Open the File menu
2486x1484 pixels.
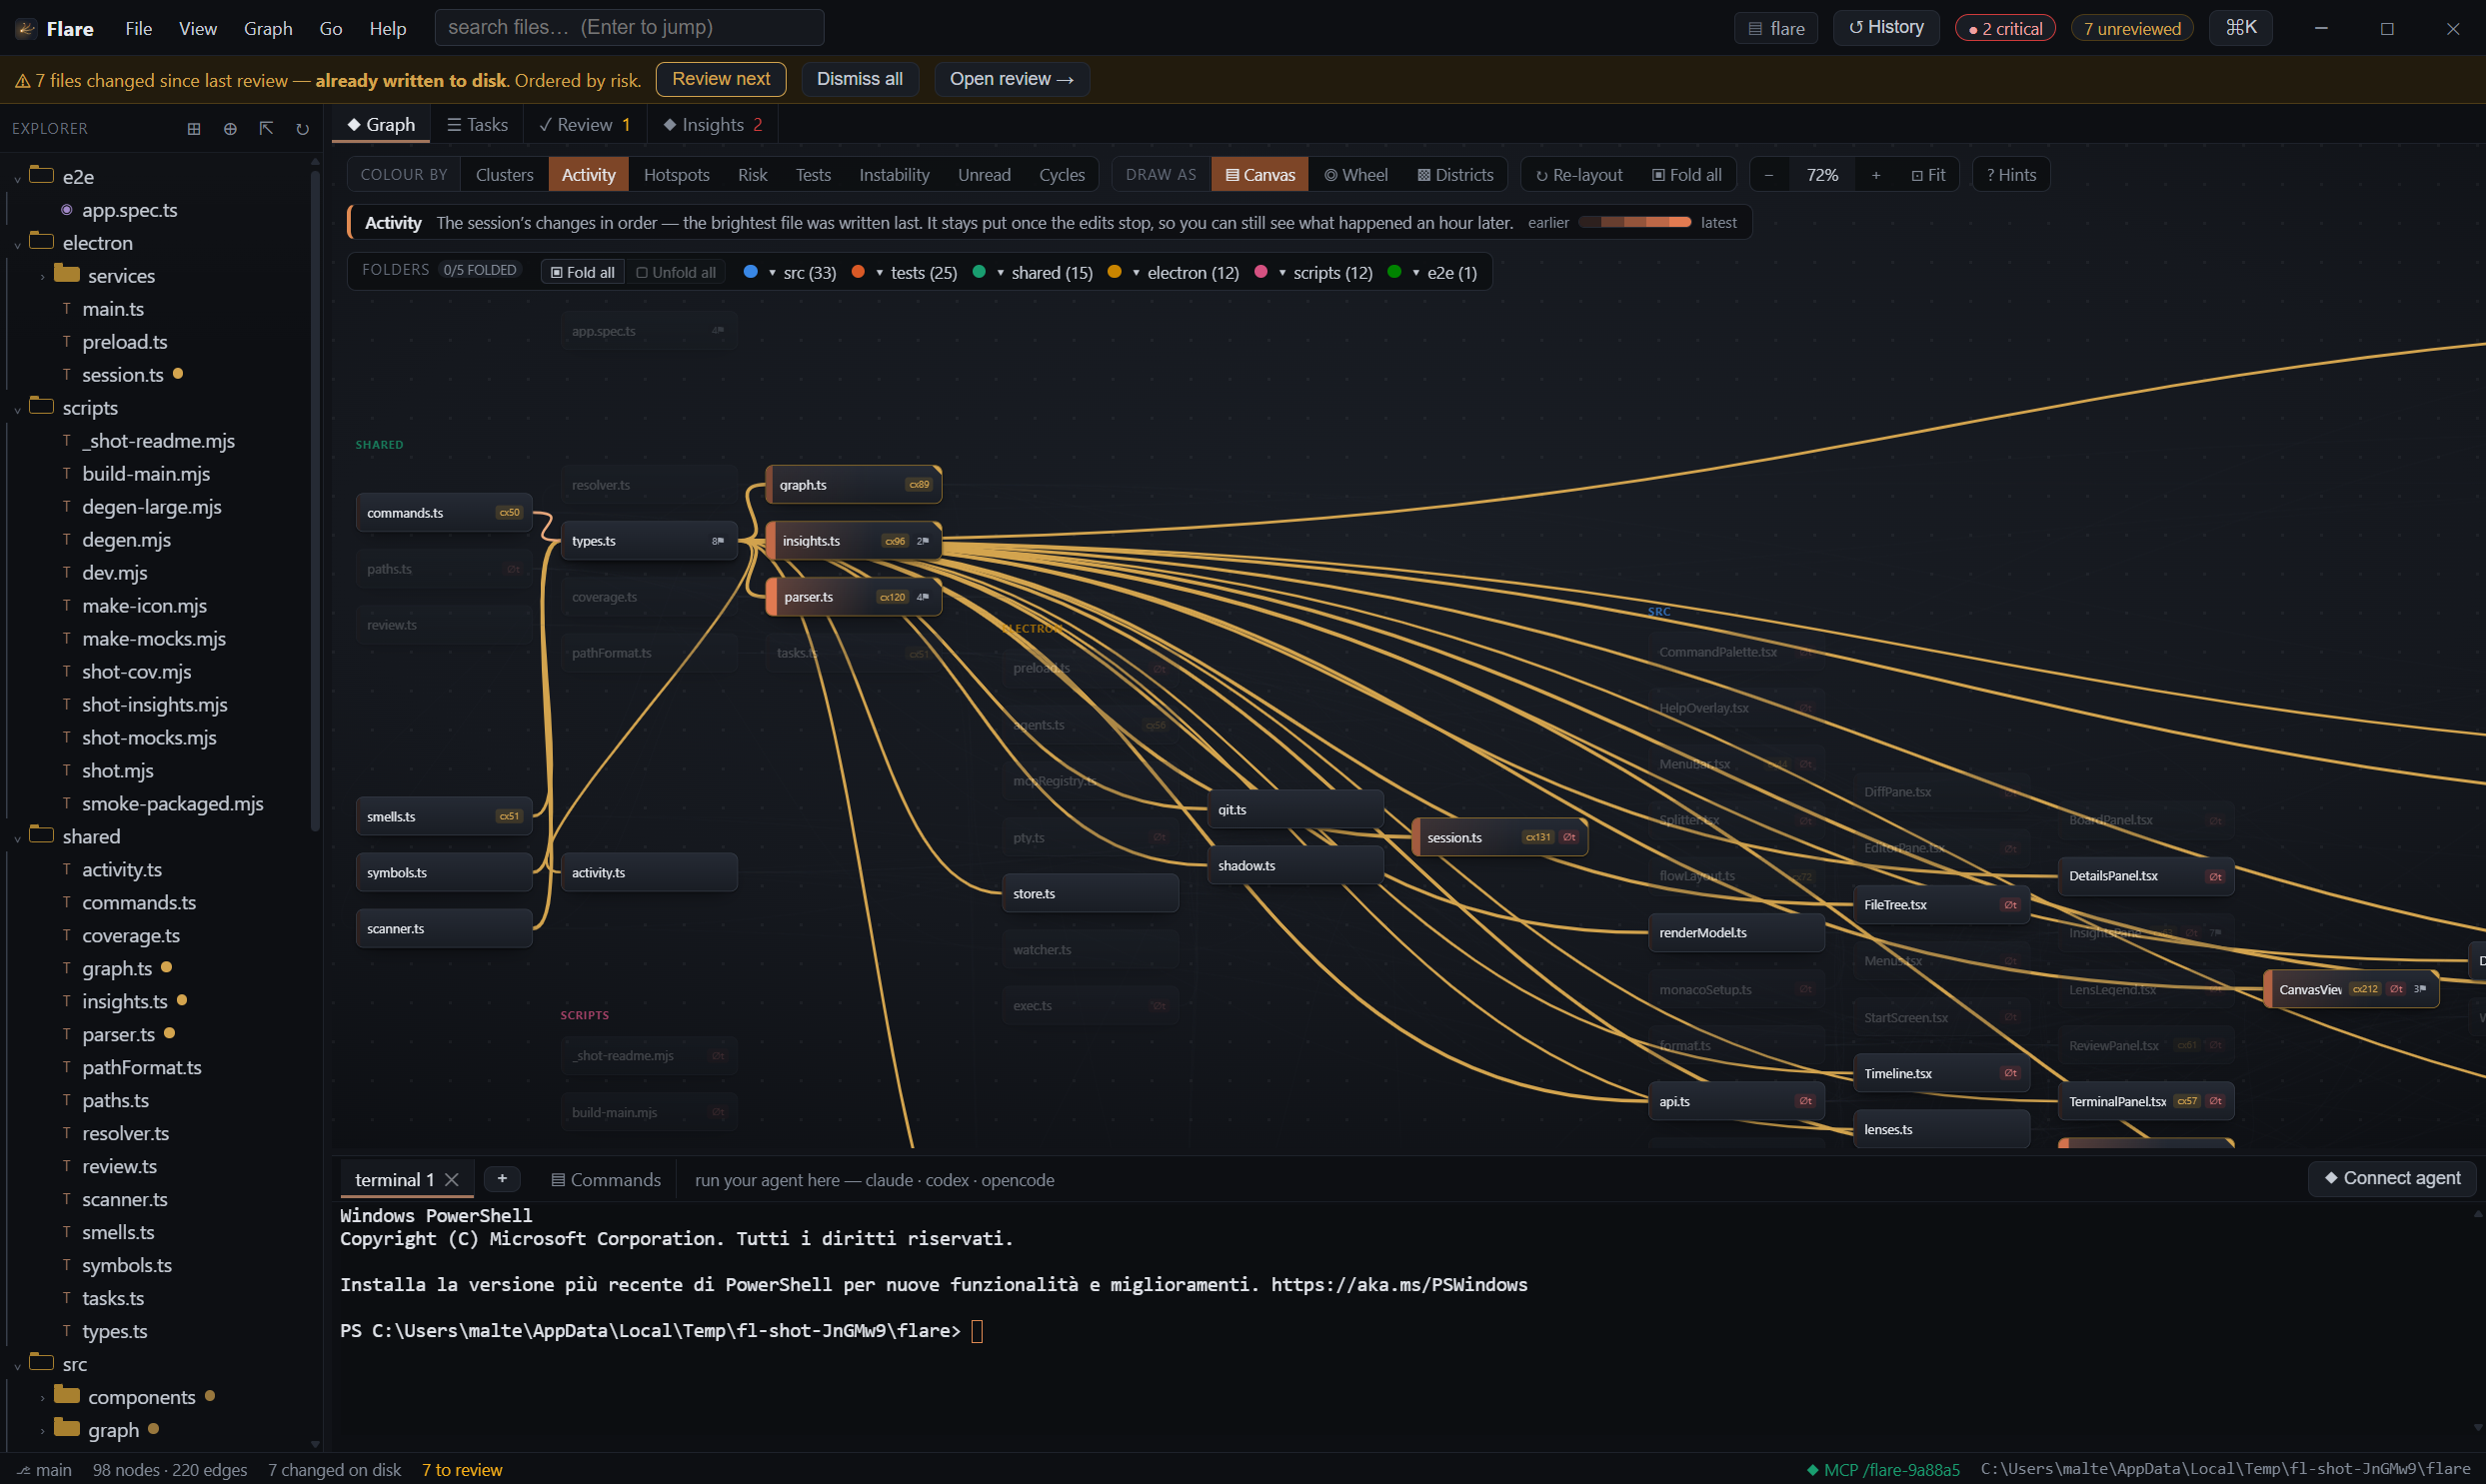(139, 28)
